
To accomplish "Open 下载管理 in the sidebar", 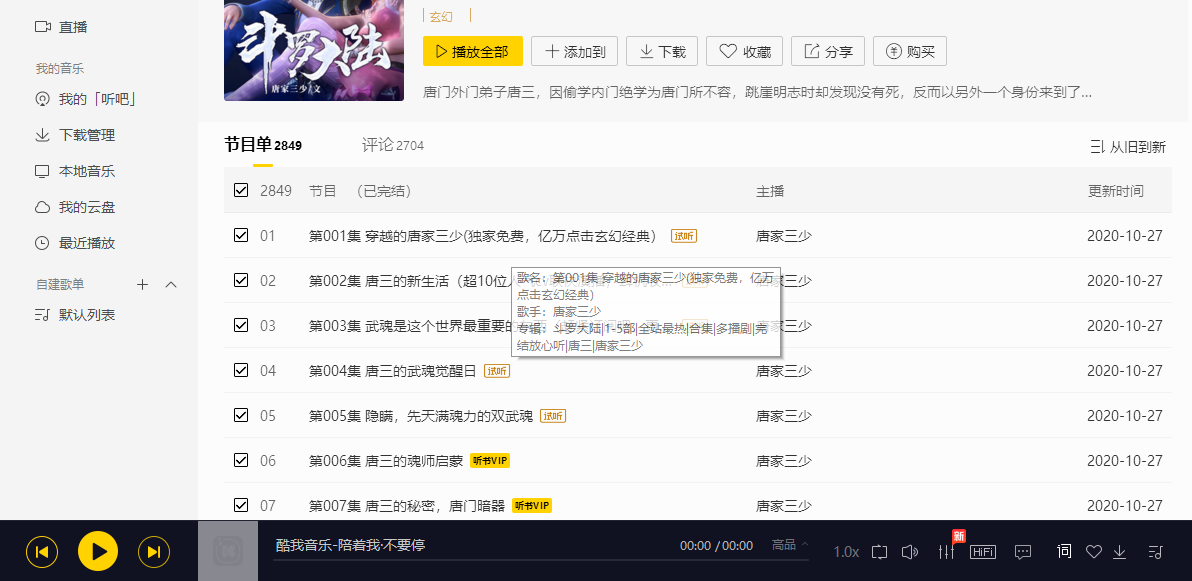I will [x=86, y=135].
